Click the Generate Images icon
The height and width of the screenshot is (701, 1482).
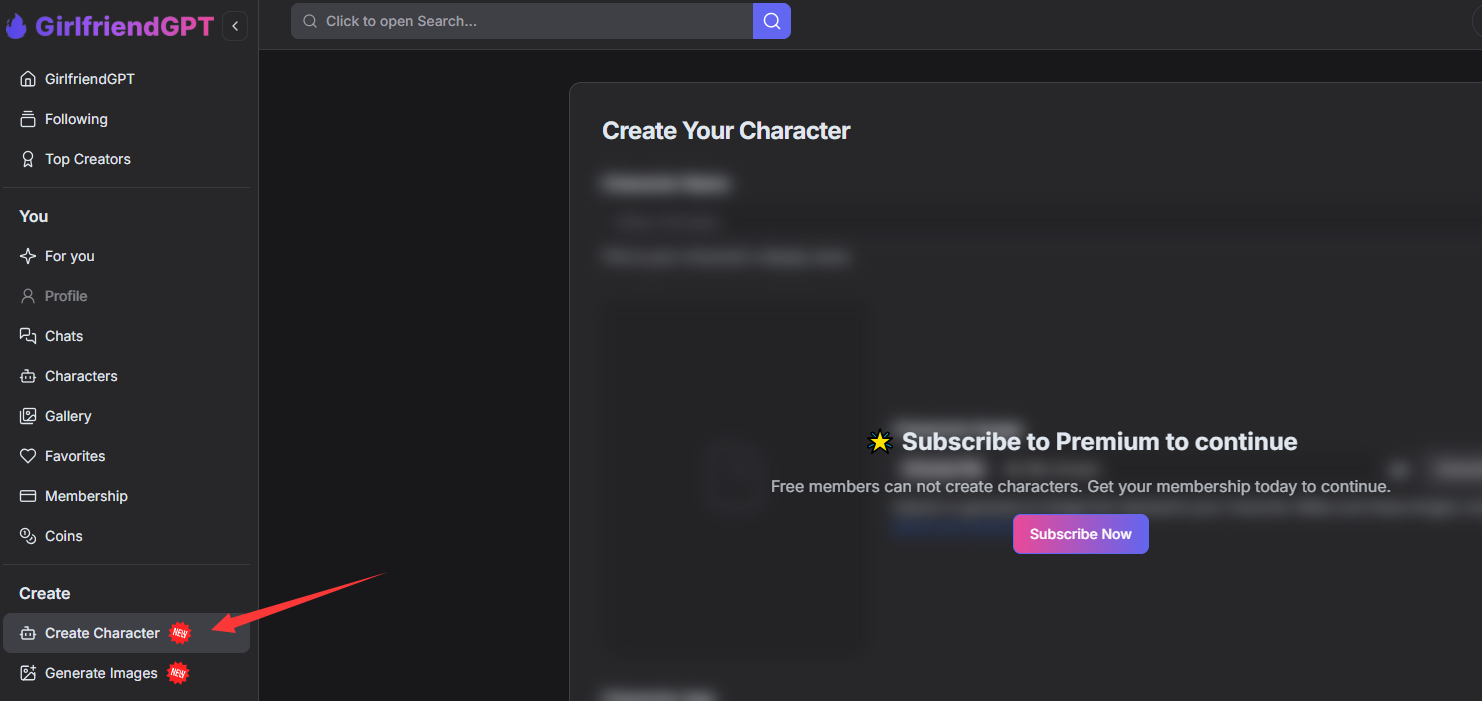coord(28,673)
